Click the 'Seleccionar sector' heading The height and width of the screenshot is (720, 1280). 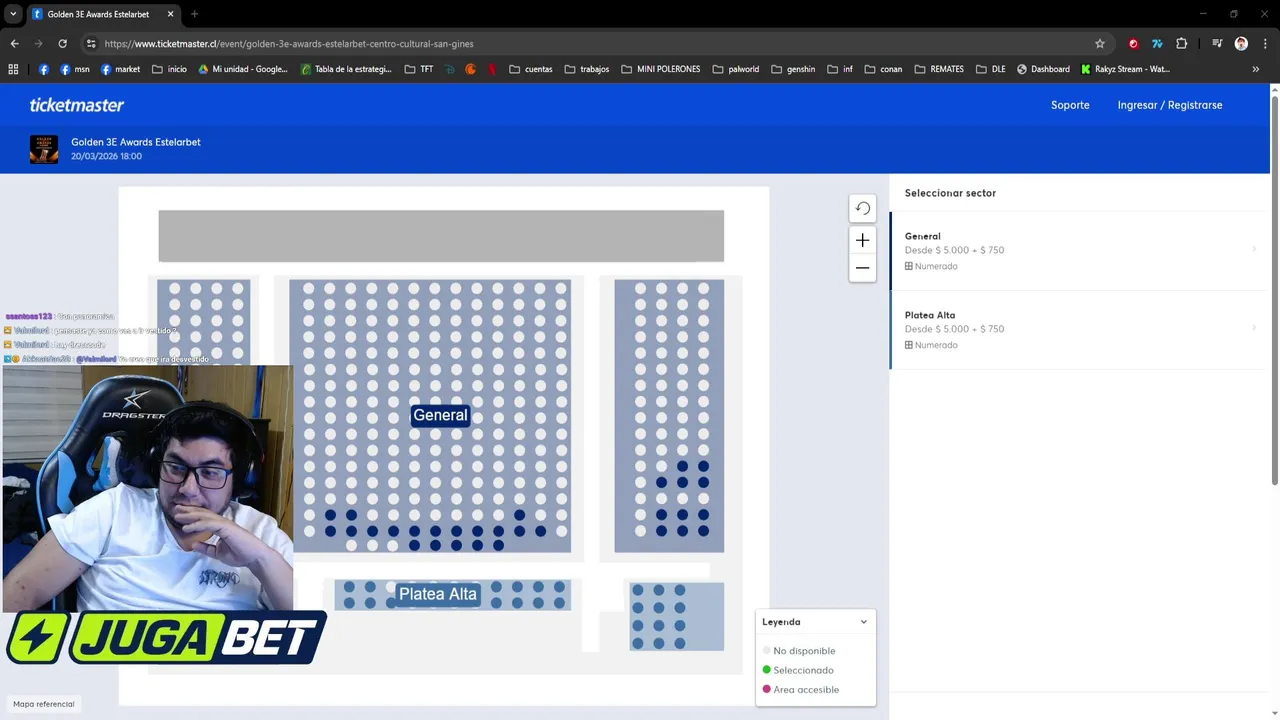pos(950,193)
